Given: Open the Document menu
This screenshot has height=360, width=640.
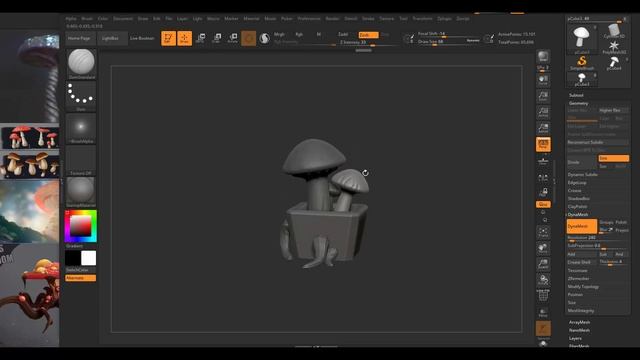Looking at the screenshot, I should [123, 19].
